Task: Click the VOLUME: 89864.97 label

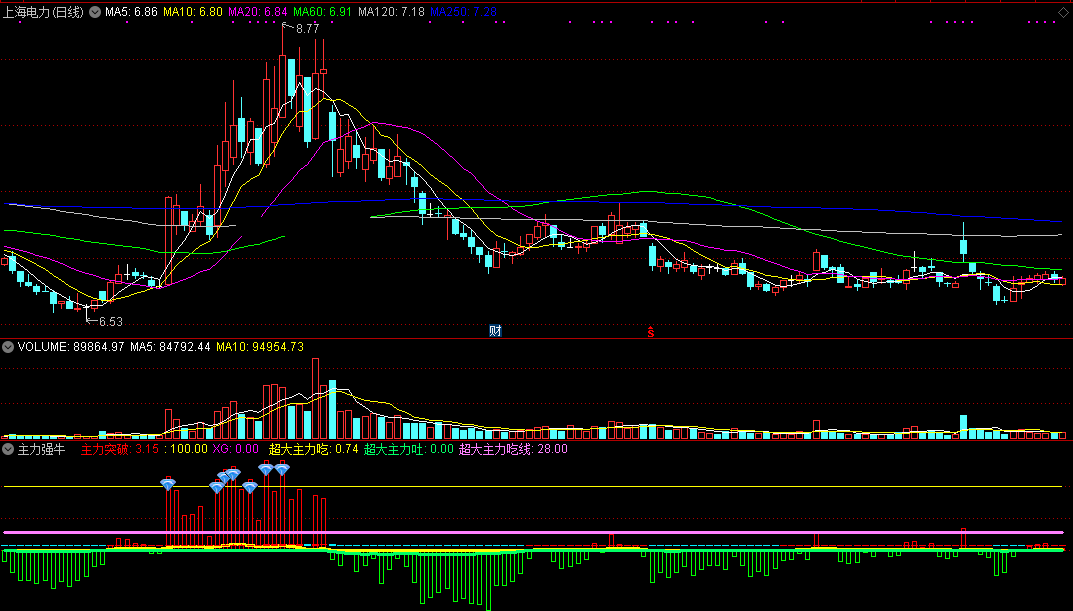Action: [71, 347]
